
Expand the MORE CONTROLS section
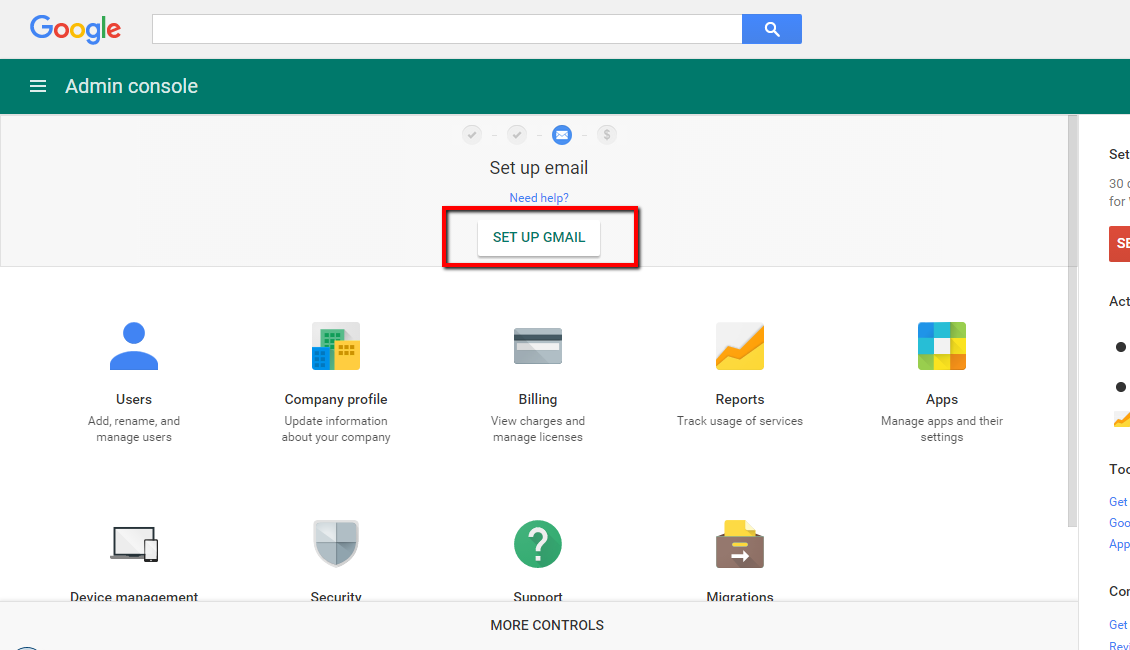547,625
